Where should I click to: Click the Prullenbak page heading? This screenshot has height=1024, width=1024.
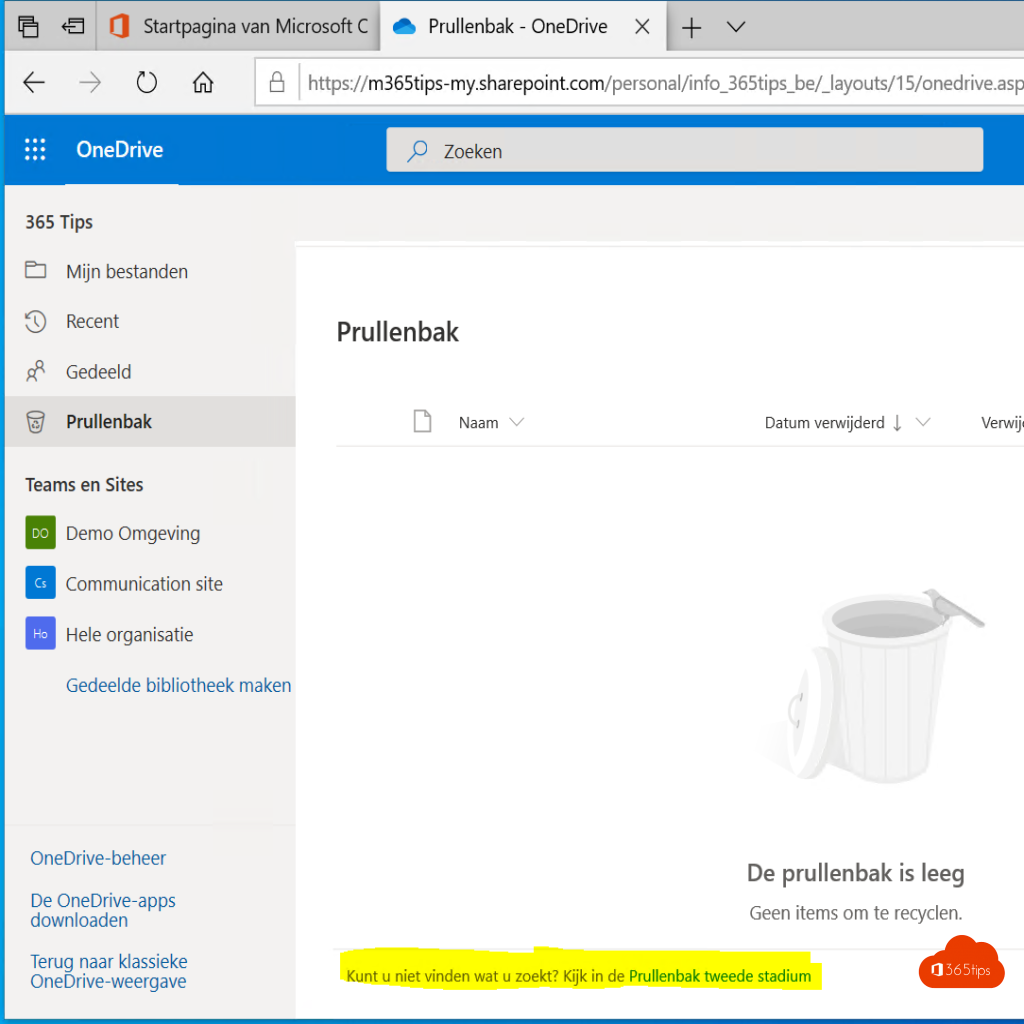[397, 332]
